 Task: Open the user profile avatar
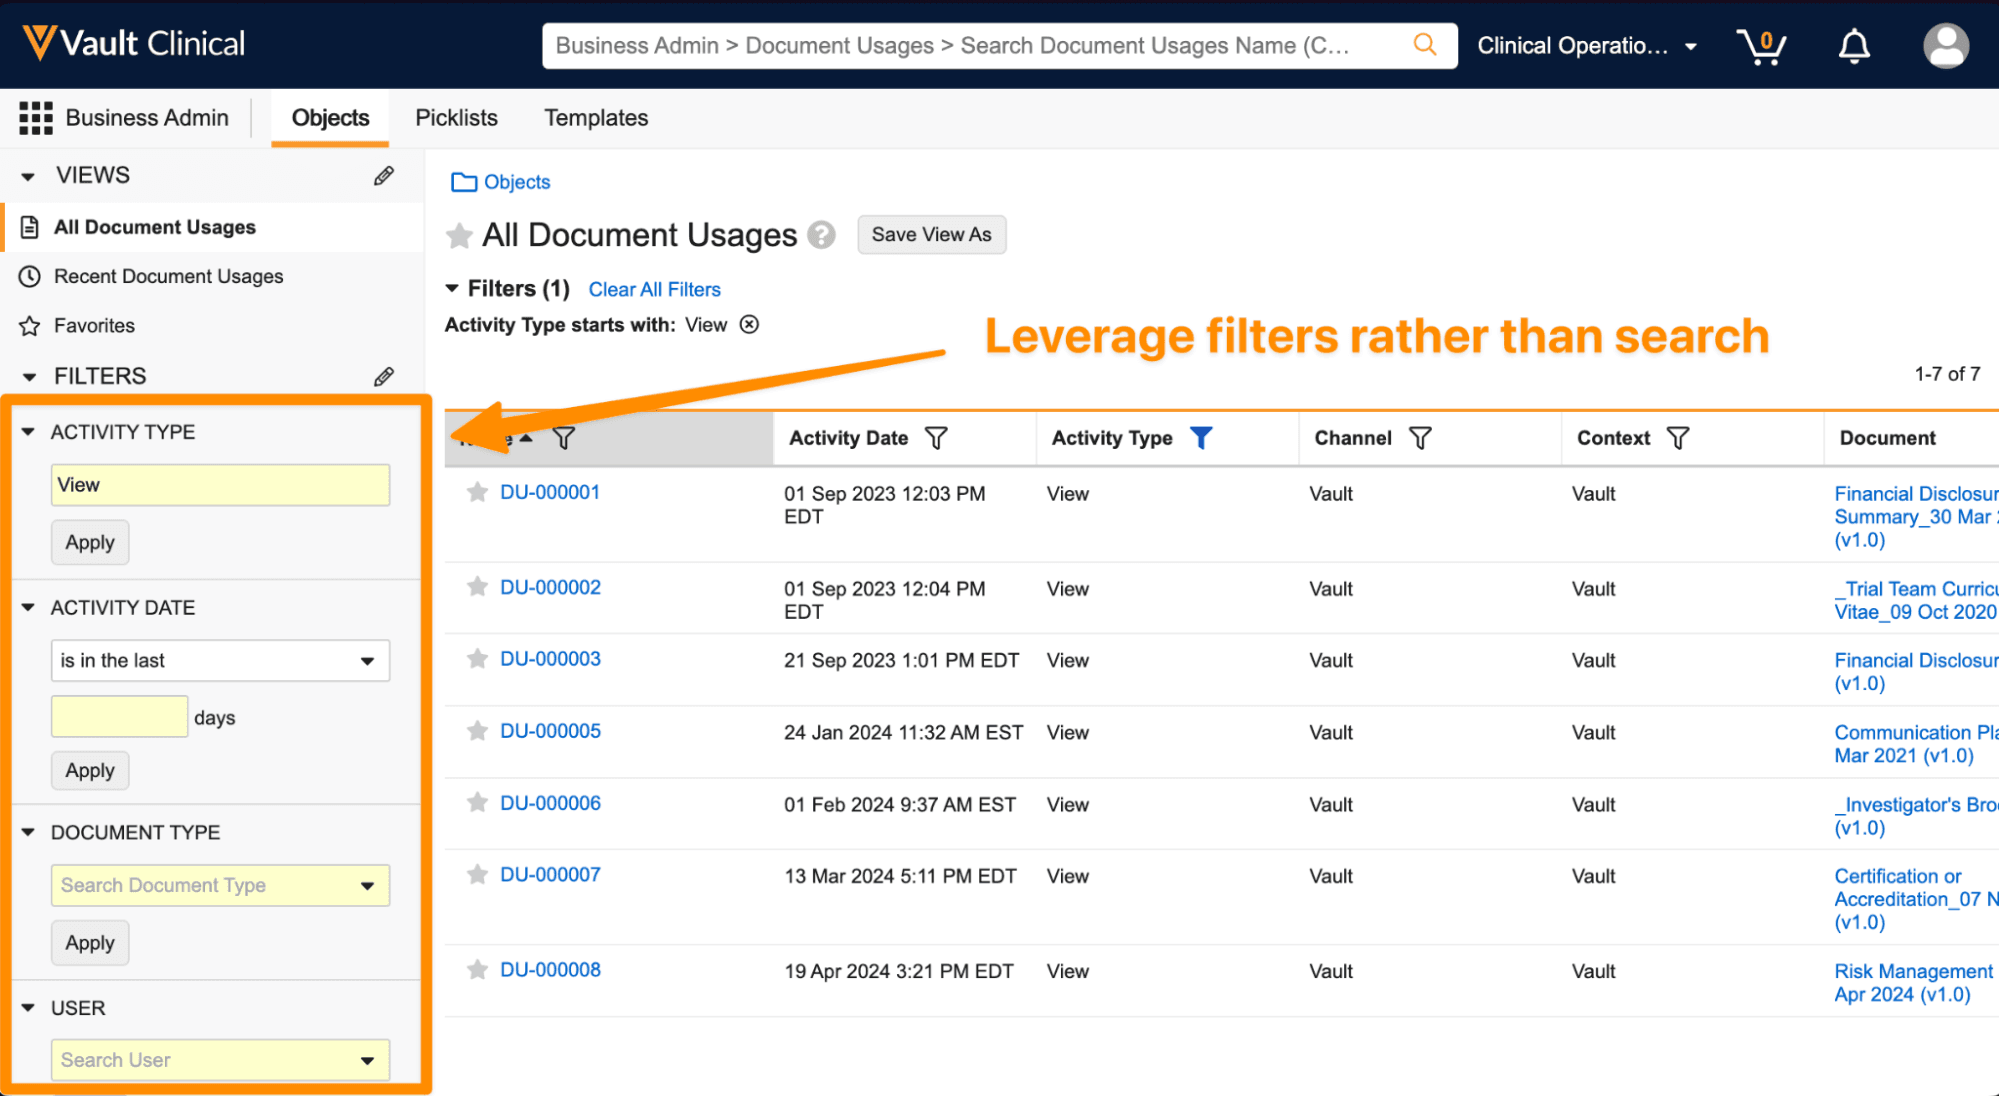[x=1946, y=46]
